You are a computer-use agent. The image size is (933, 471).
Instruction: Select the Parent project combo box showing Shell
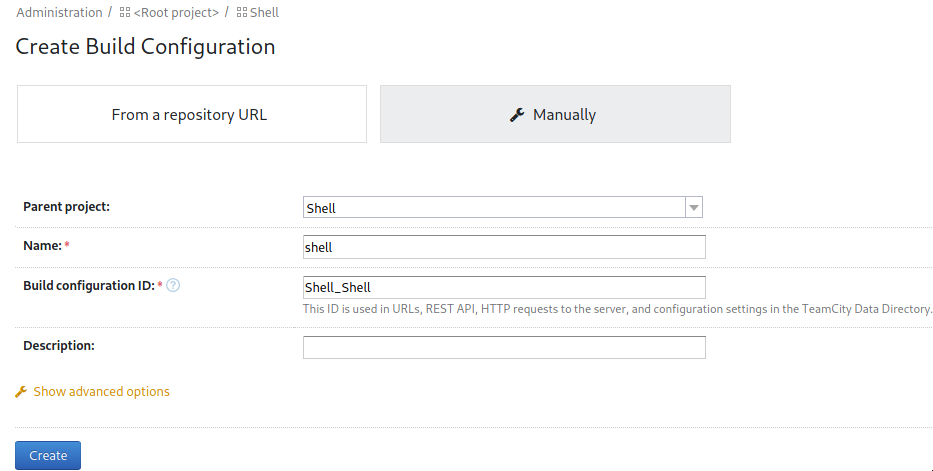coord(503,208)
